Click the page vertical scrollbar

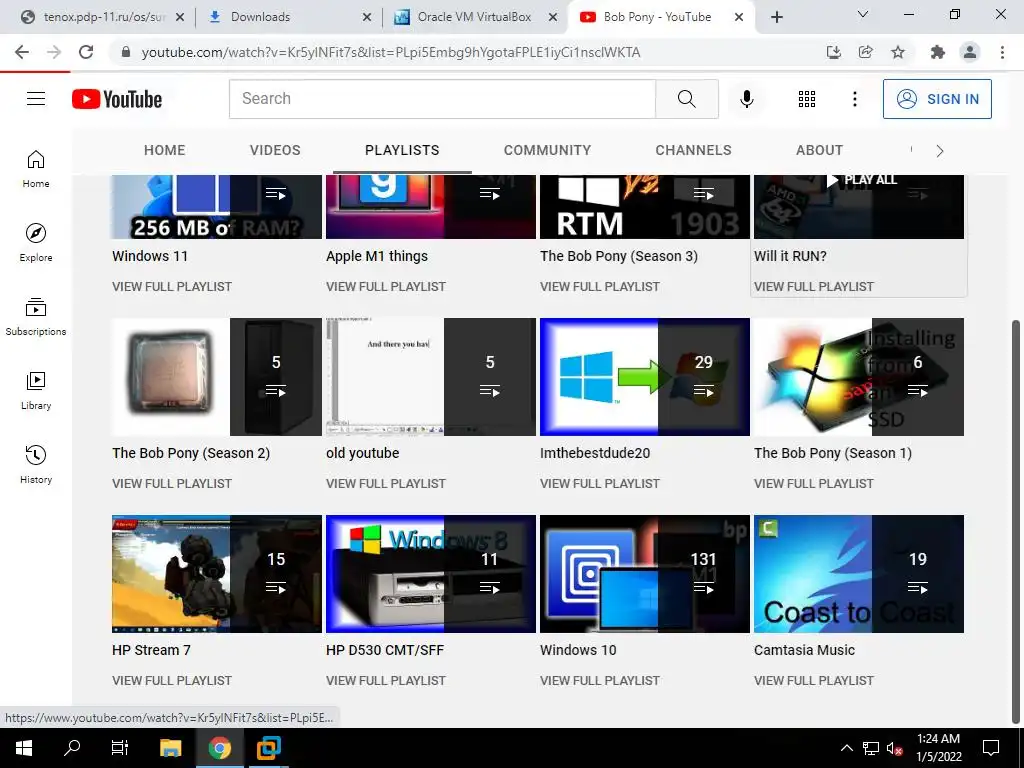click(1016, 521)
